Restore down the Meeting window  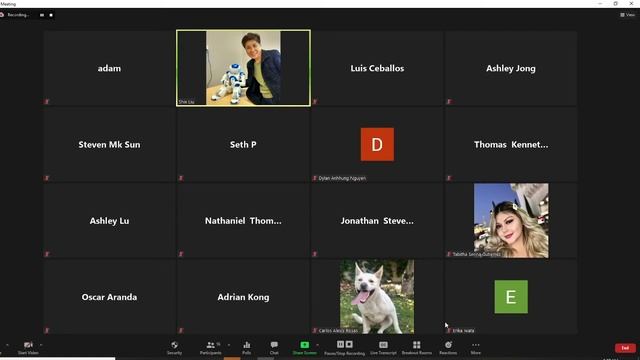tap(616, 4)
